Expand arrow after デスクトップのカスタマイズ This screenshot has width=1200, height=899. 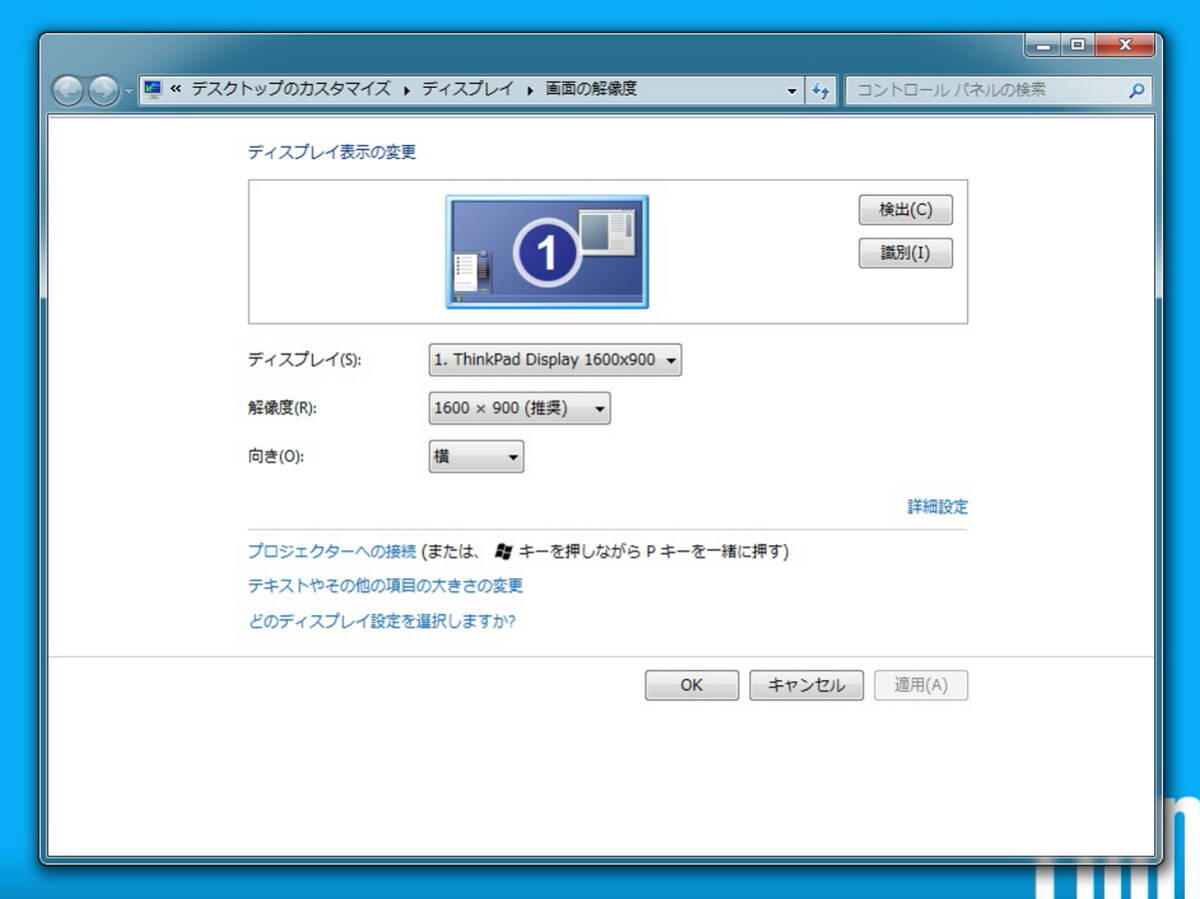[407, 90]
